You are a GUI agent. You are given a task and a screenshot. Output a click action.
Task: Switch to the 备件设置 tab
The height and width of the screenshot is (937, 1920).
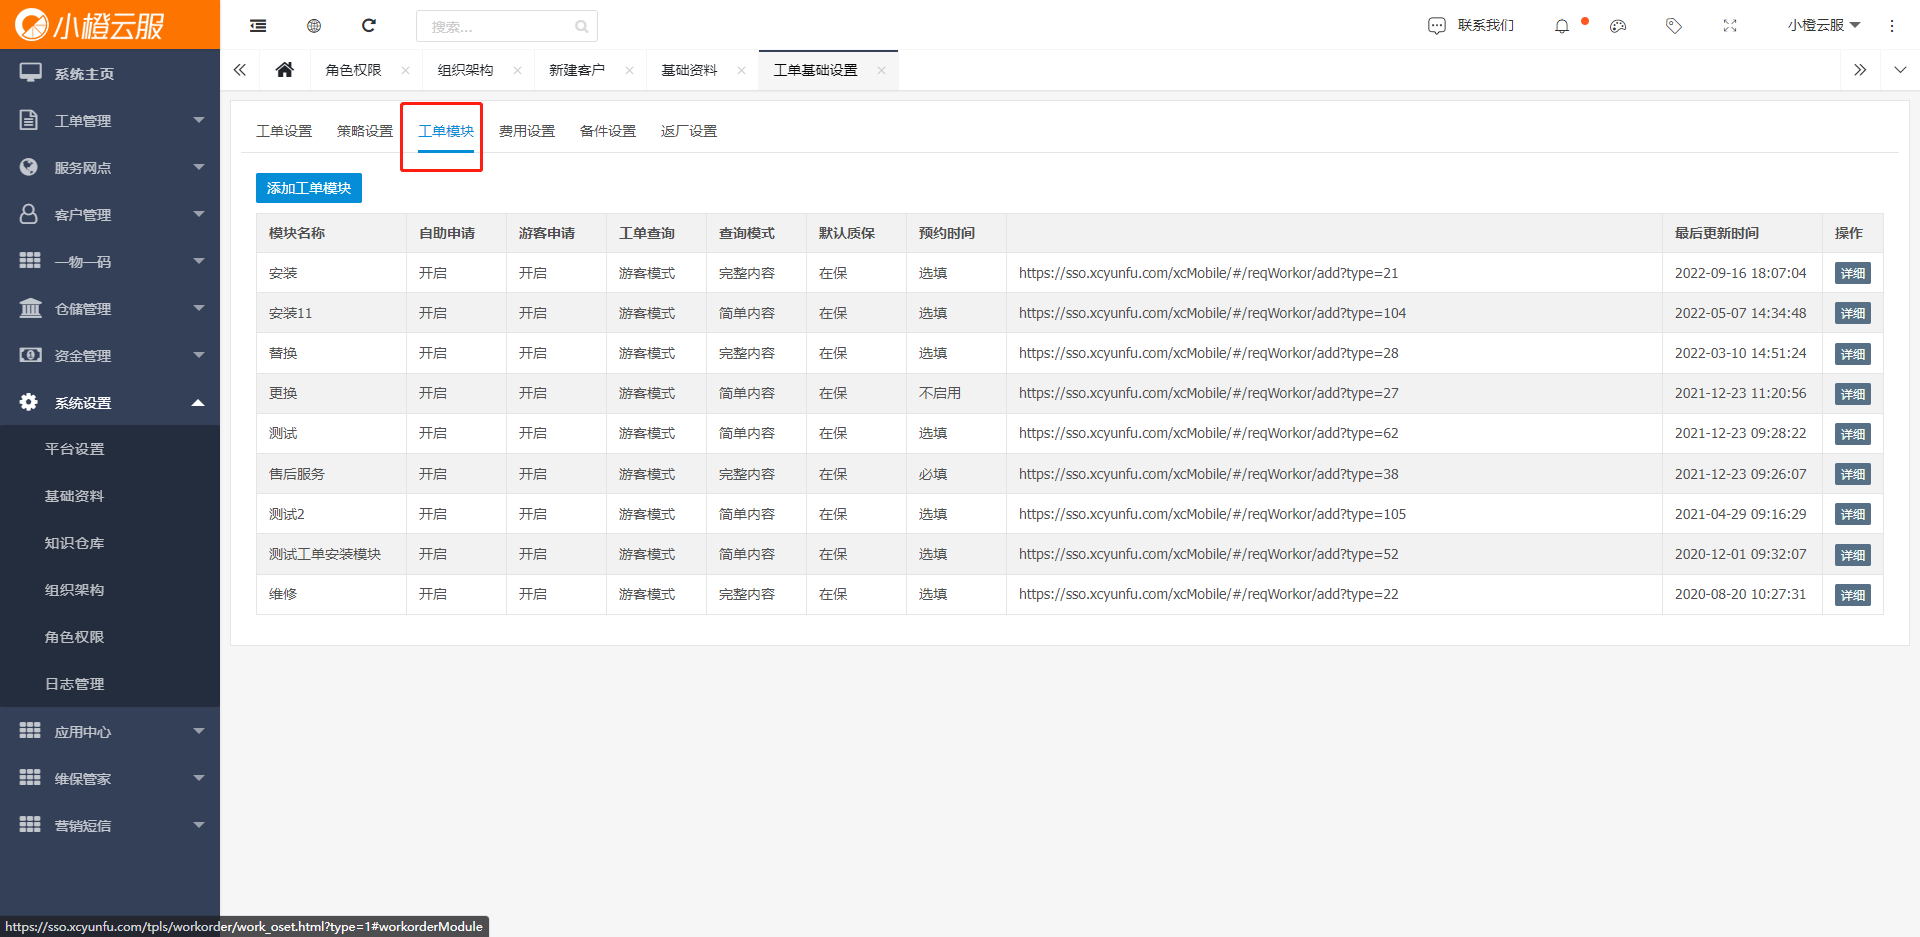pyautogui.click(x=608, y=131)
